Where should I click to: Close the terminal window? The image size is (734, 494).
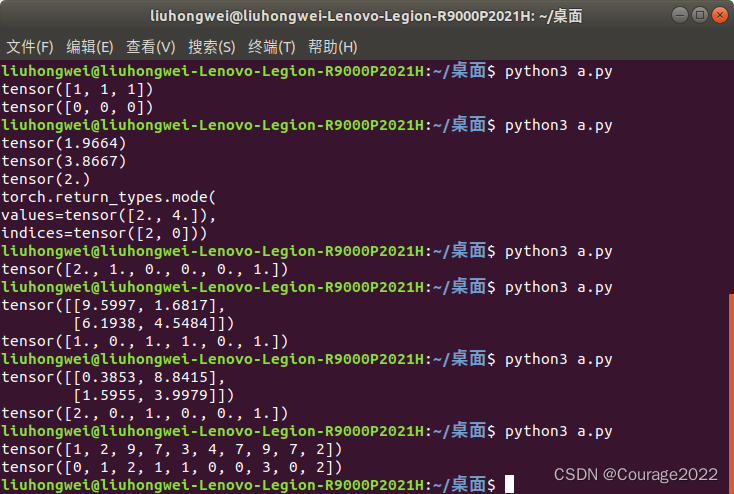pyautogui.click(x=719, y=15)
